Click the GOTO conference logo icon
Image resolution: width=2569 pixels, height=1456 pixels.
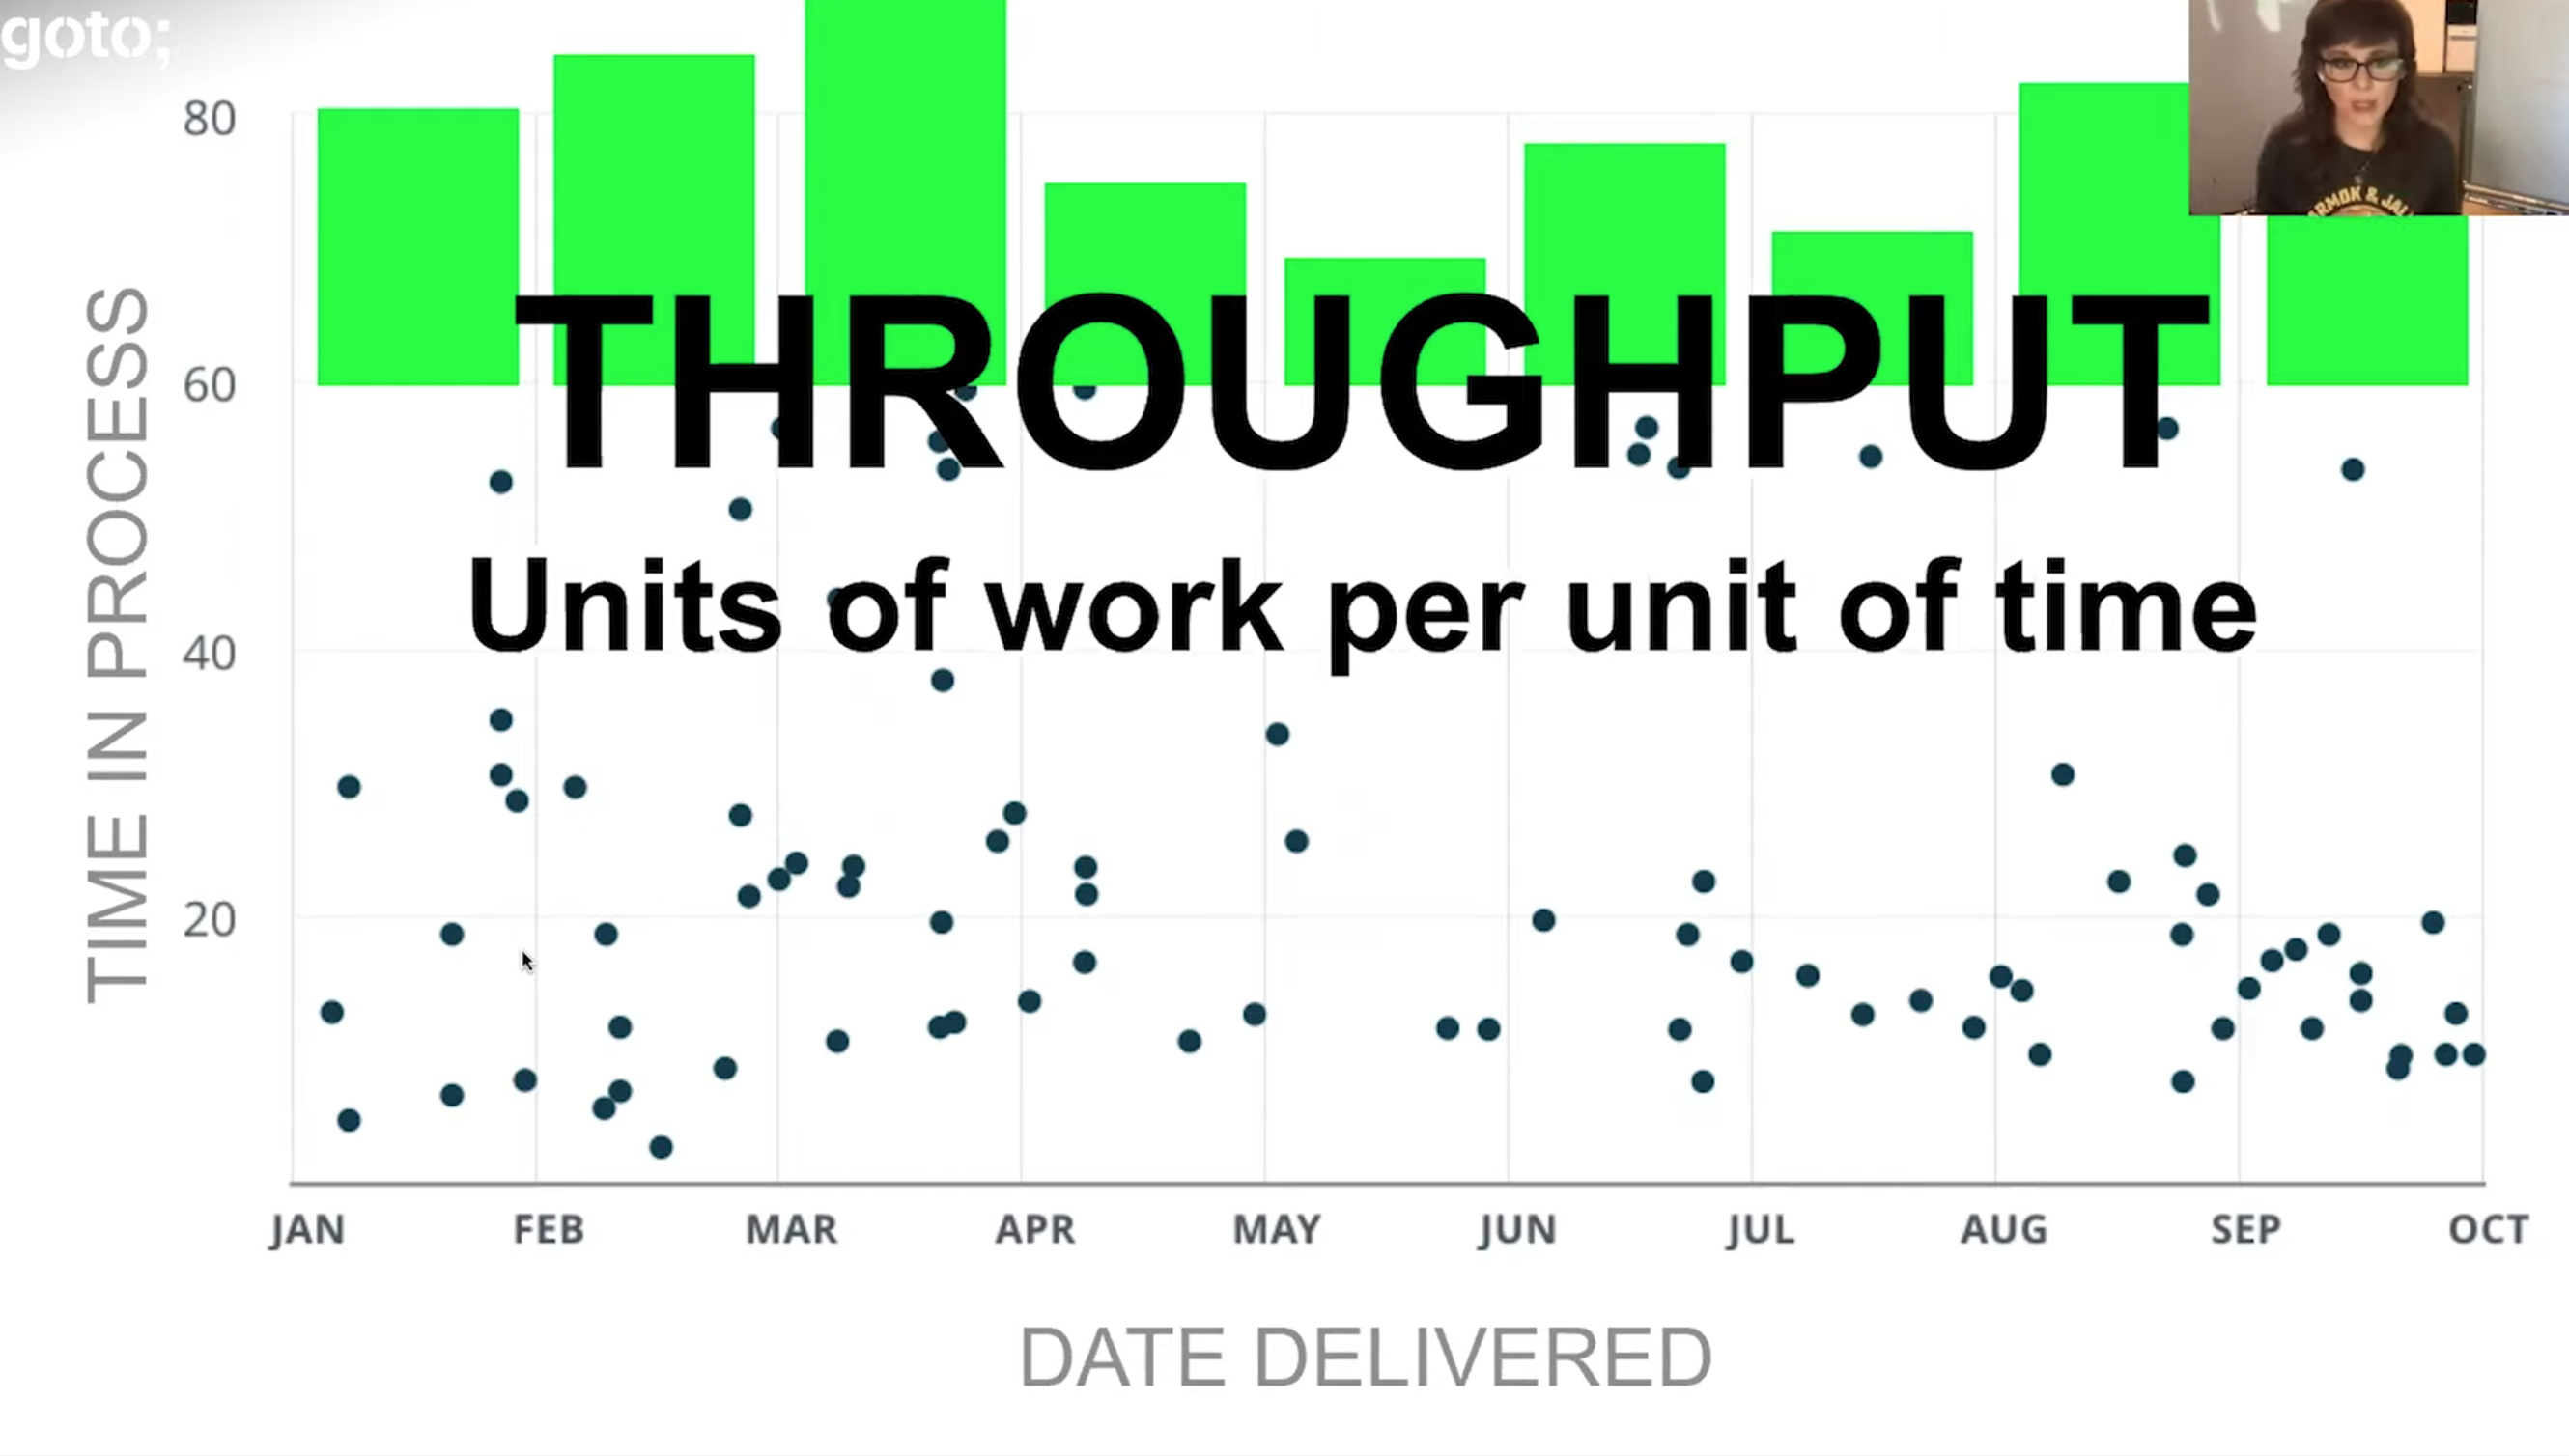[88, 26]
